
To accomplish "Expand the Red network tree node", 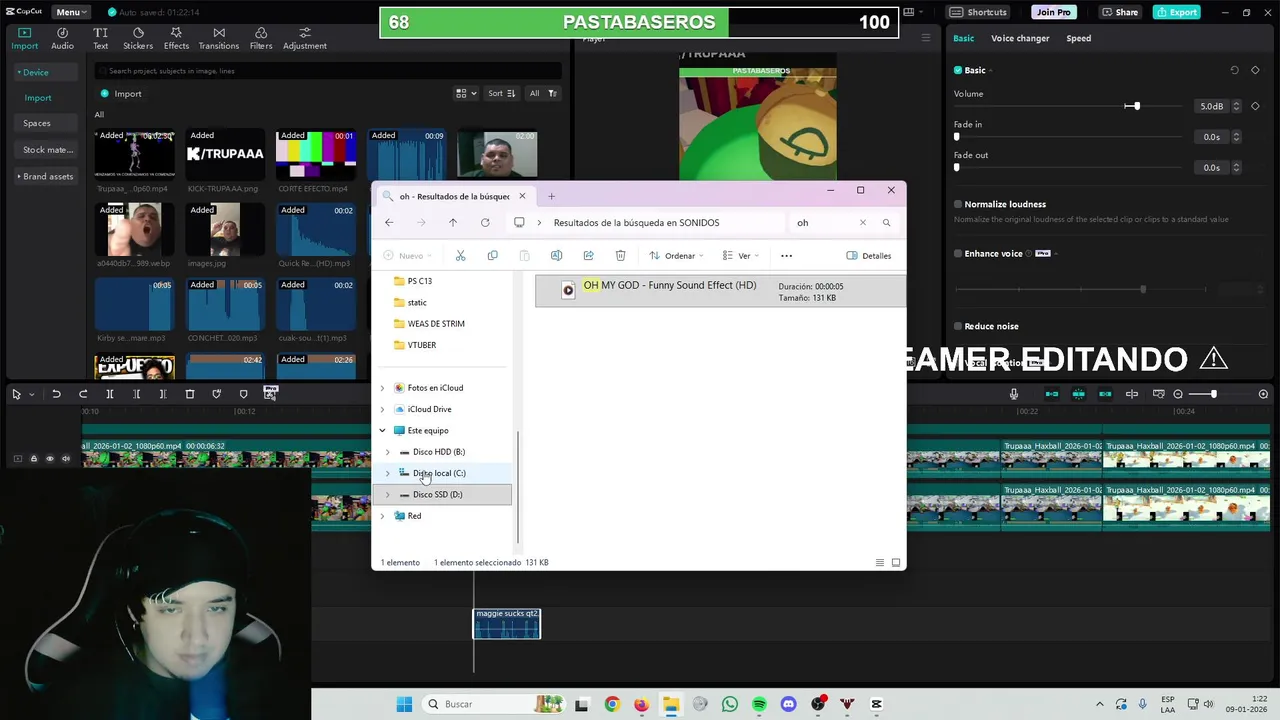I will [x=382, y=516].
